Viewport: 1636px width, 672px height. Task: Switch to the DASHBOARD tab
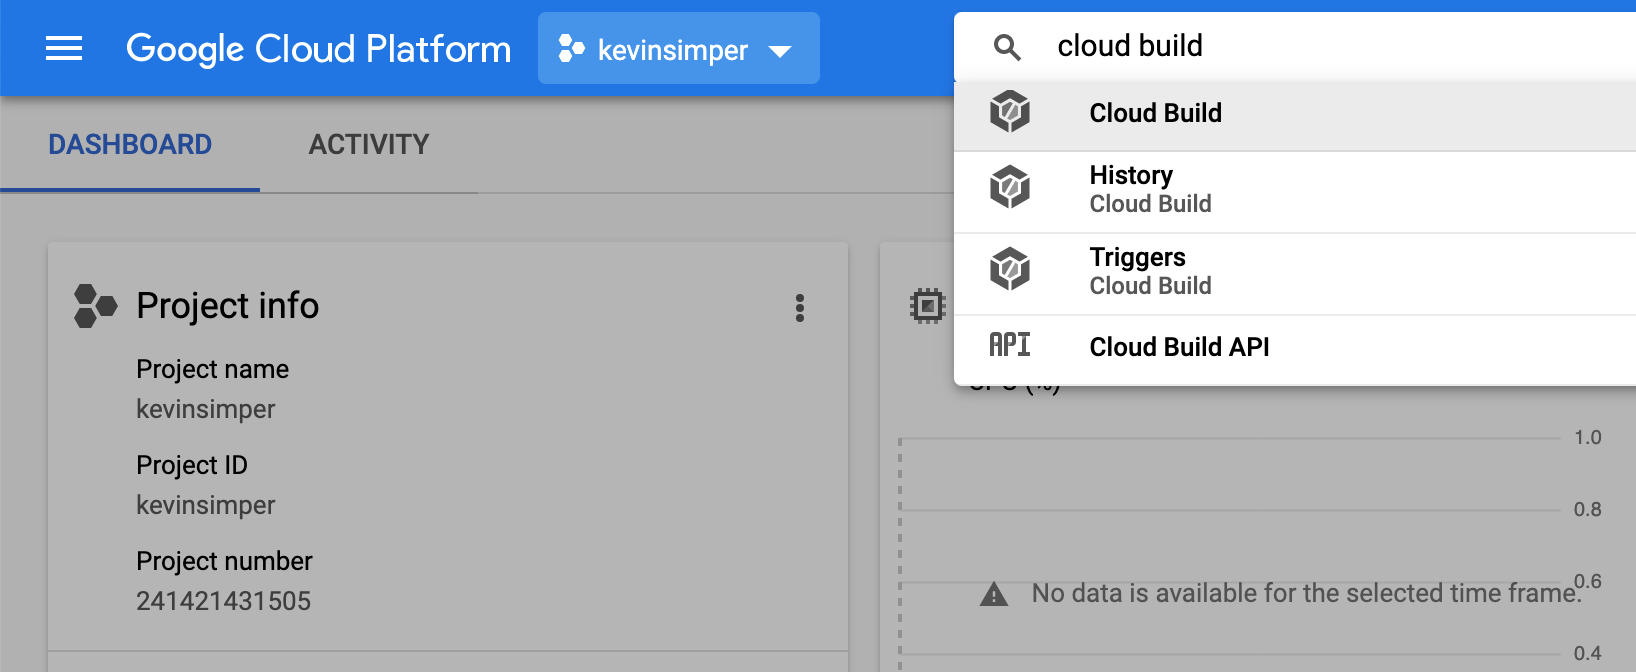[130, 145]
